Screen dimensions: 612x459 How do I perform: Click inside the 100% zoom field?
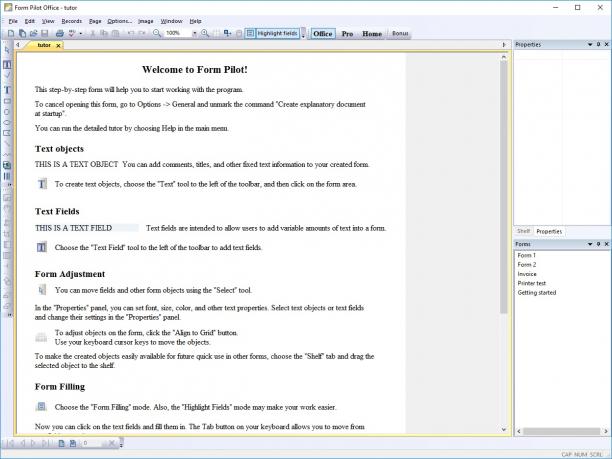178,34
